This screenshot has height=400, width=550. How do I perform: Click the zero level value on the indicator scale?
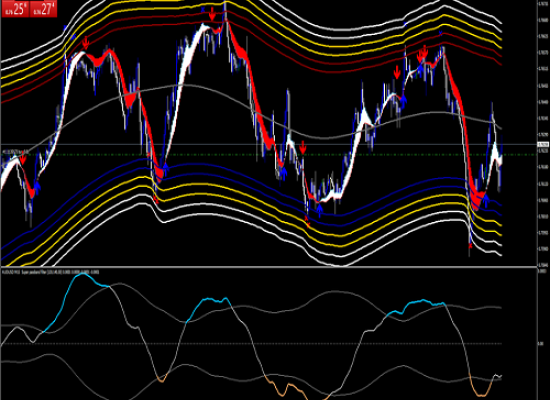point(541,344)
